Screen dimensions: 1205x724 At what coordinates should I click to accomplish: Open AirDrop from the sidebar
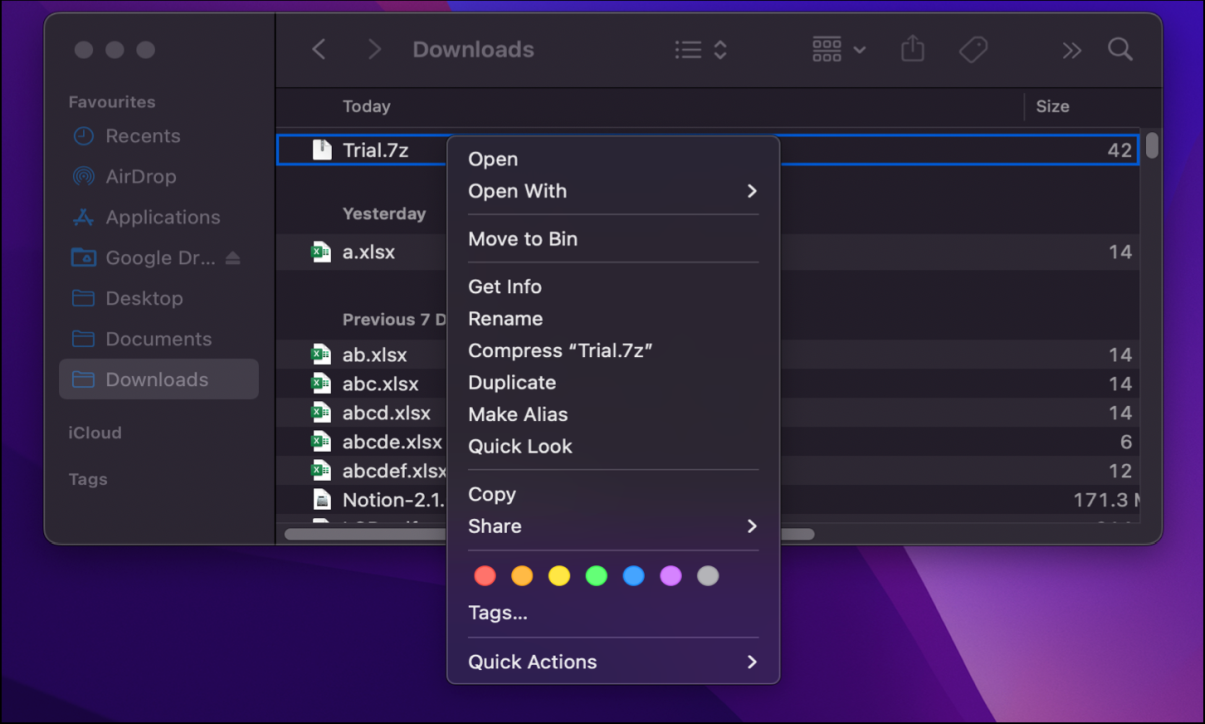click(x=140, y=177)
